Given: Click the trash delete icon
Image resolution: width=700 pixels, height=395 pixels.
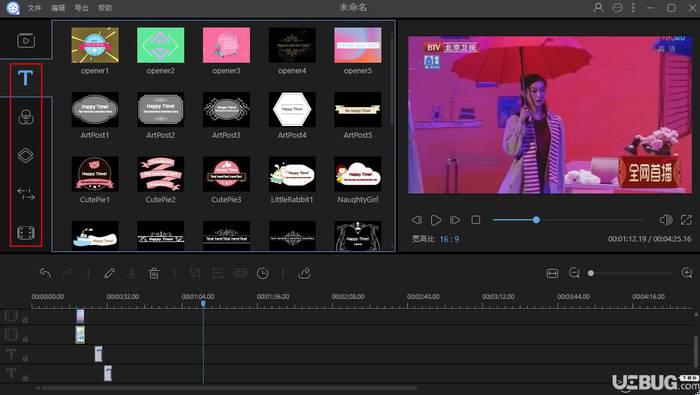Looking at the screenshot, I should (x=154, y=273).
